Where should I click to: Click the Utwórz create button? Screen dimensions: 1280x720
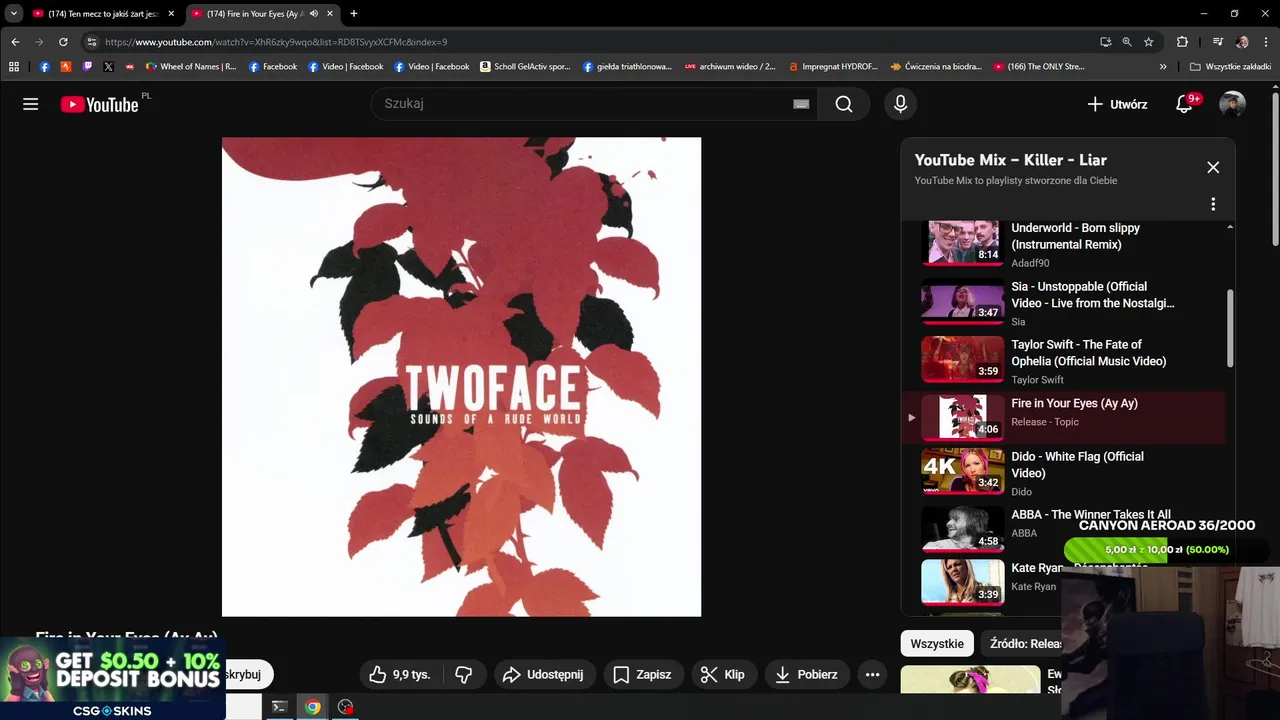1117,104
